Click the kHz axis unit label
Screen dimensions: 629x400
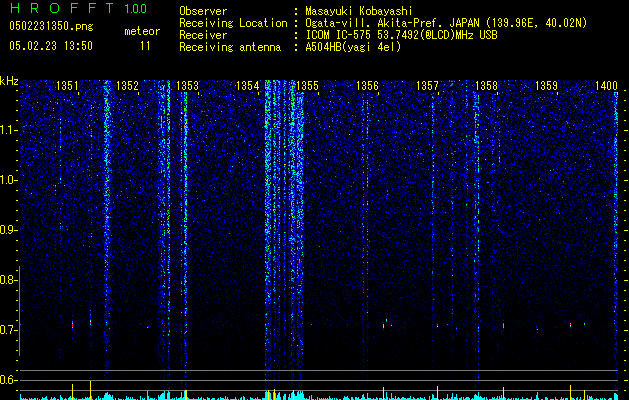(x=9, y=81)
